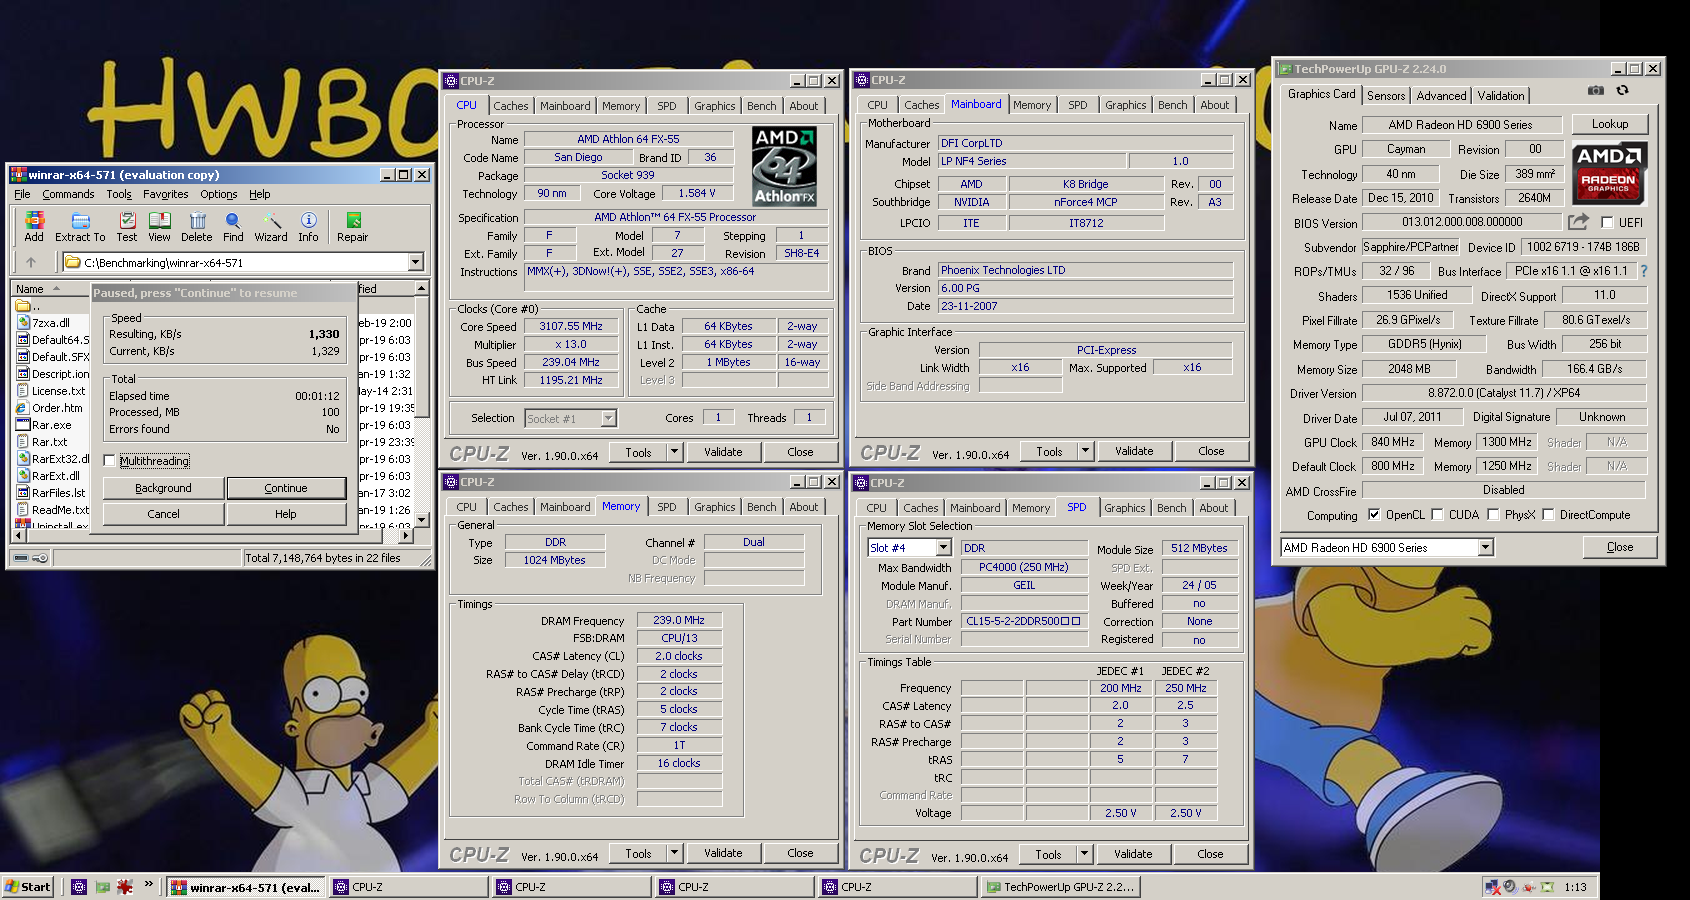
Task: Open GPU-Z graphics card selection dropdown
Action: point(1485,547)
